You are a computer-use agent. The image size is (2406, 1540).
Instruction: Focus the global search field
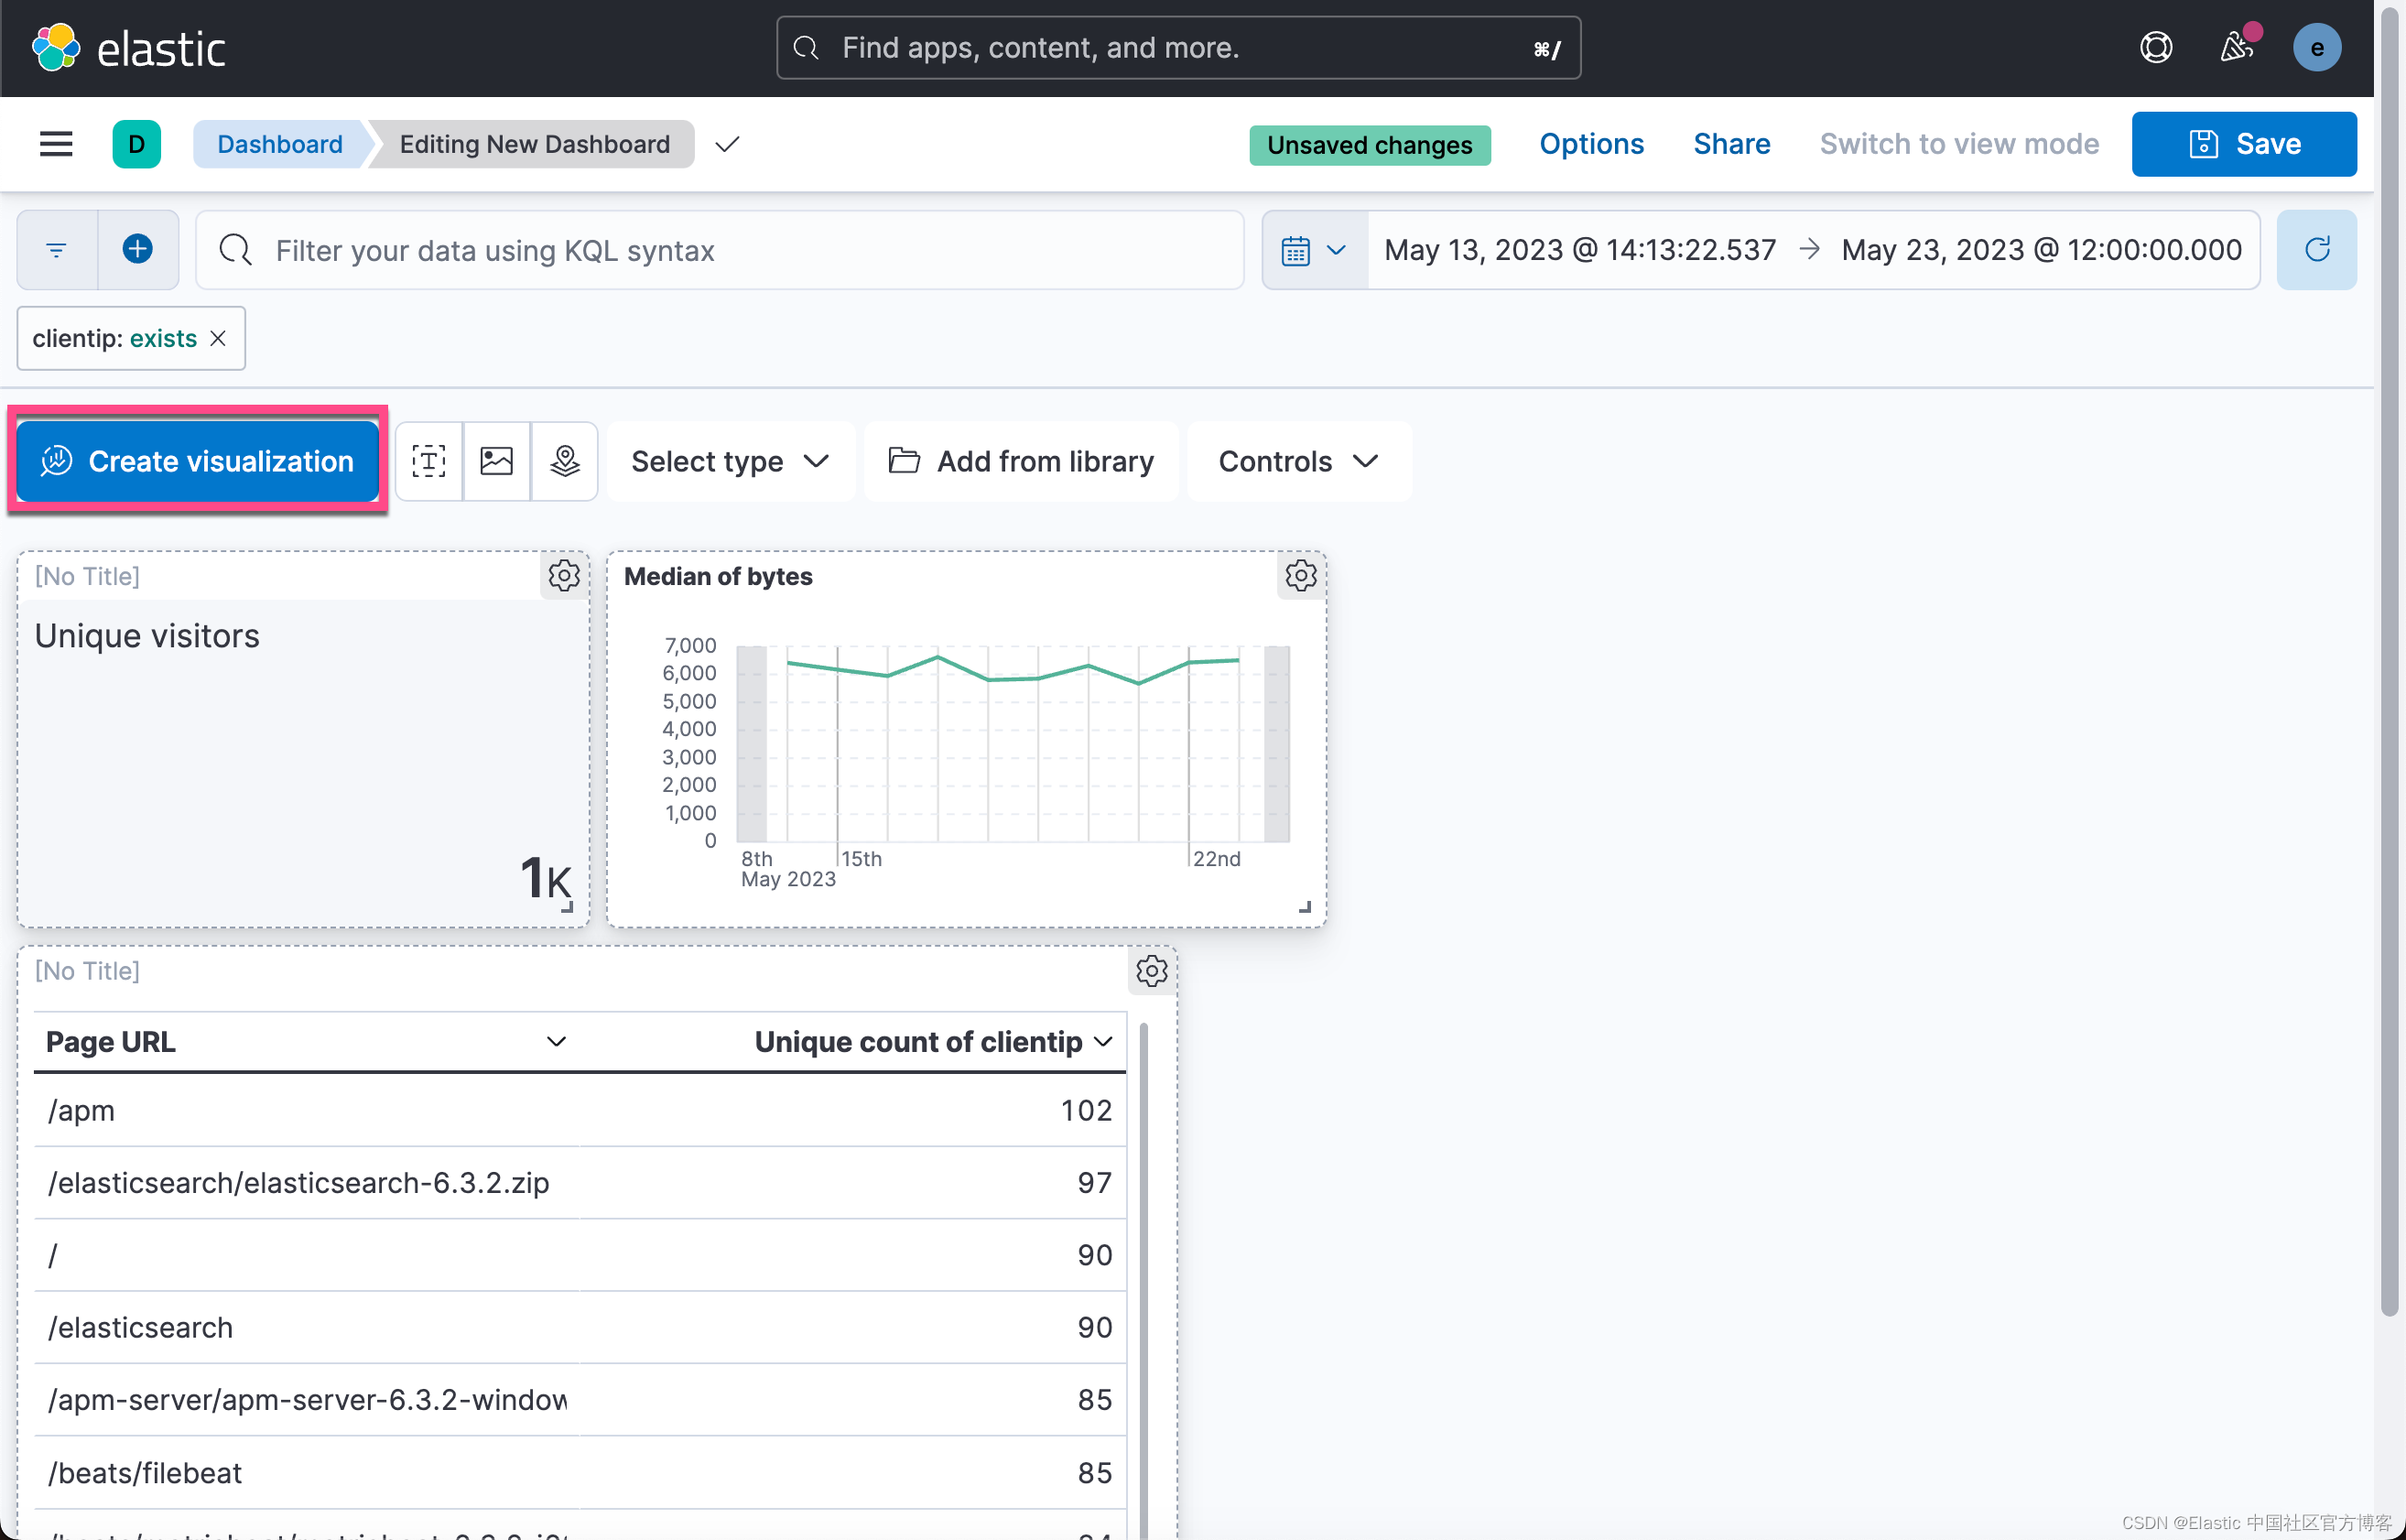click(1178, 47)
